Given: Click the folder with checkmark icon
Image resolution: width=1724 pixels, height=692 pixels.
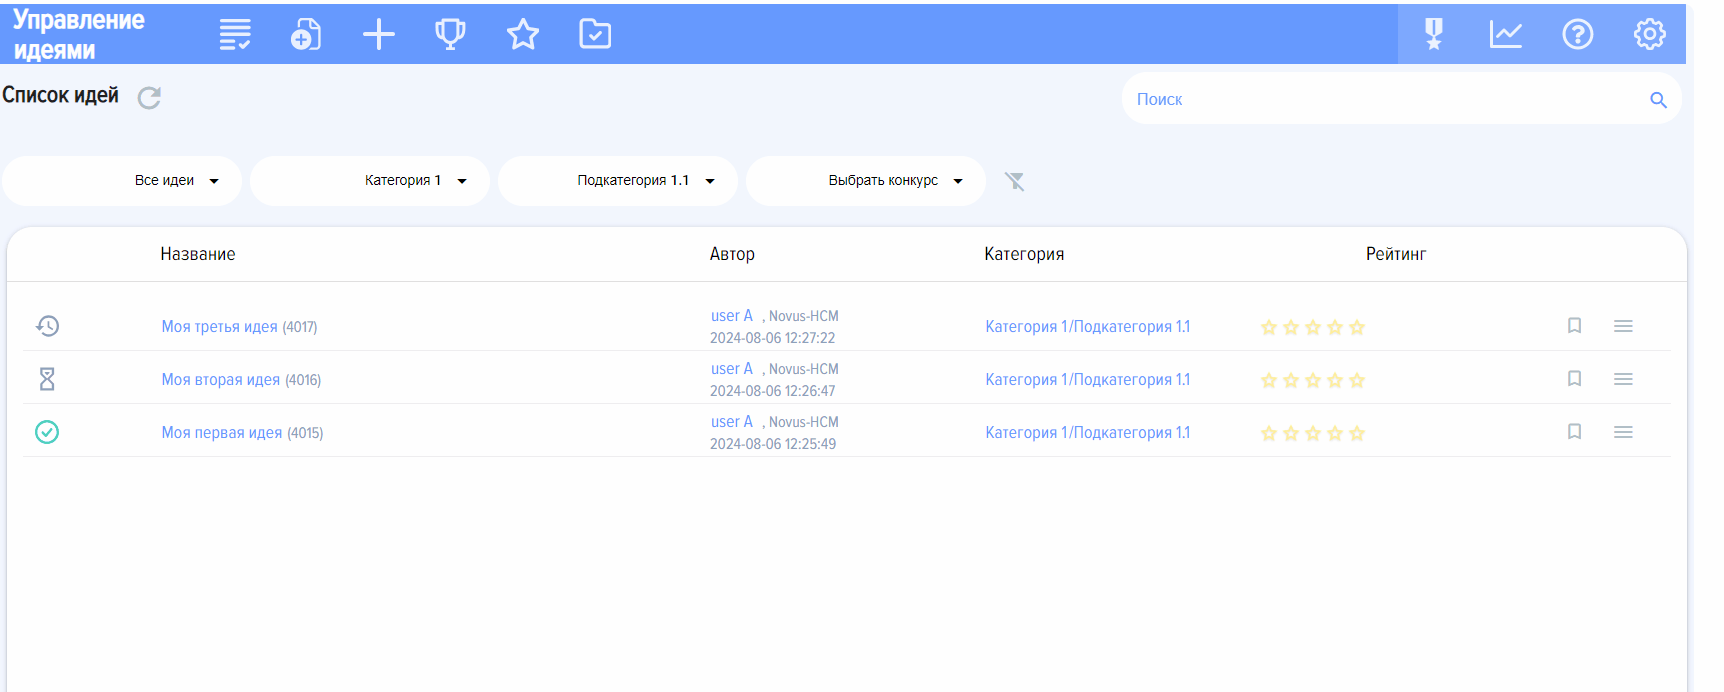Looking at the screenshot, I should (x=595, y=35).
